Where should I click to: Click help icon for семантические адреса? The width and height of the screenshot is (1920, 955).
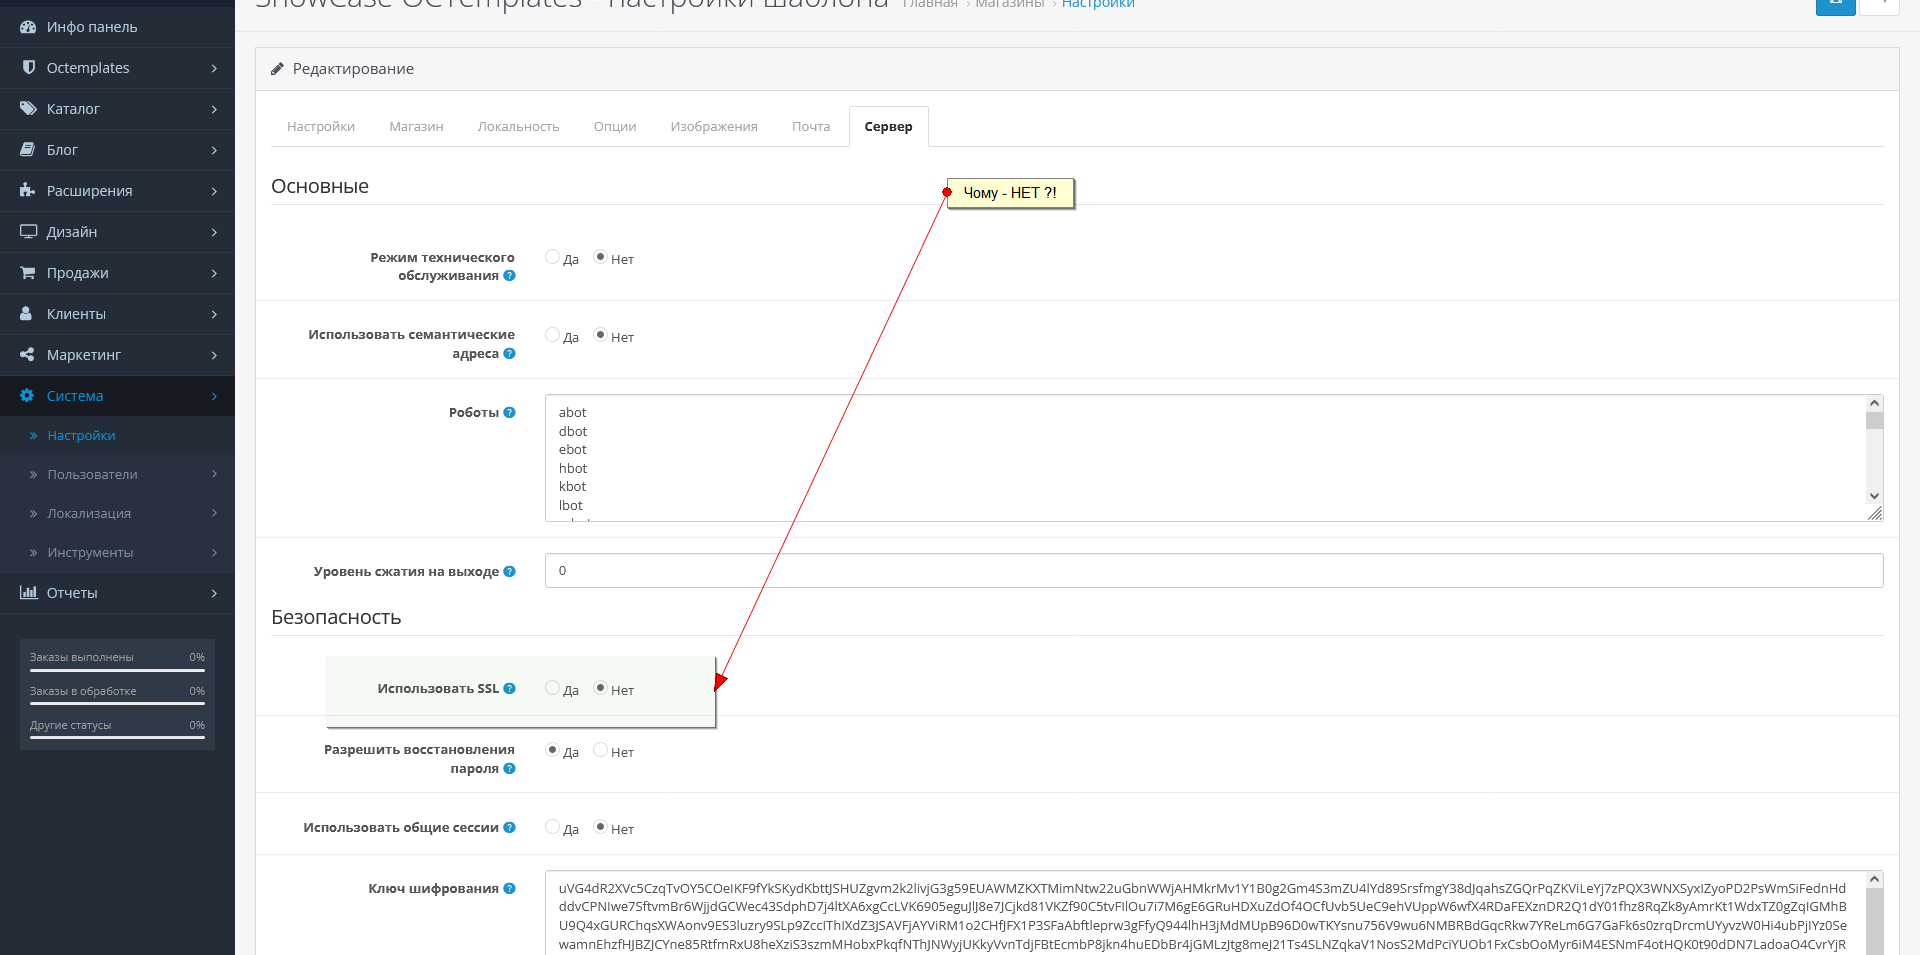click(x=510, y=354)
